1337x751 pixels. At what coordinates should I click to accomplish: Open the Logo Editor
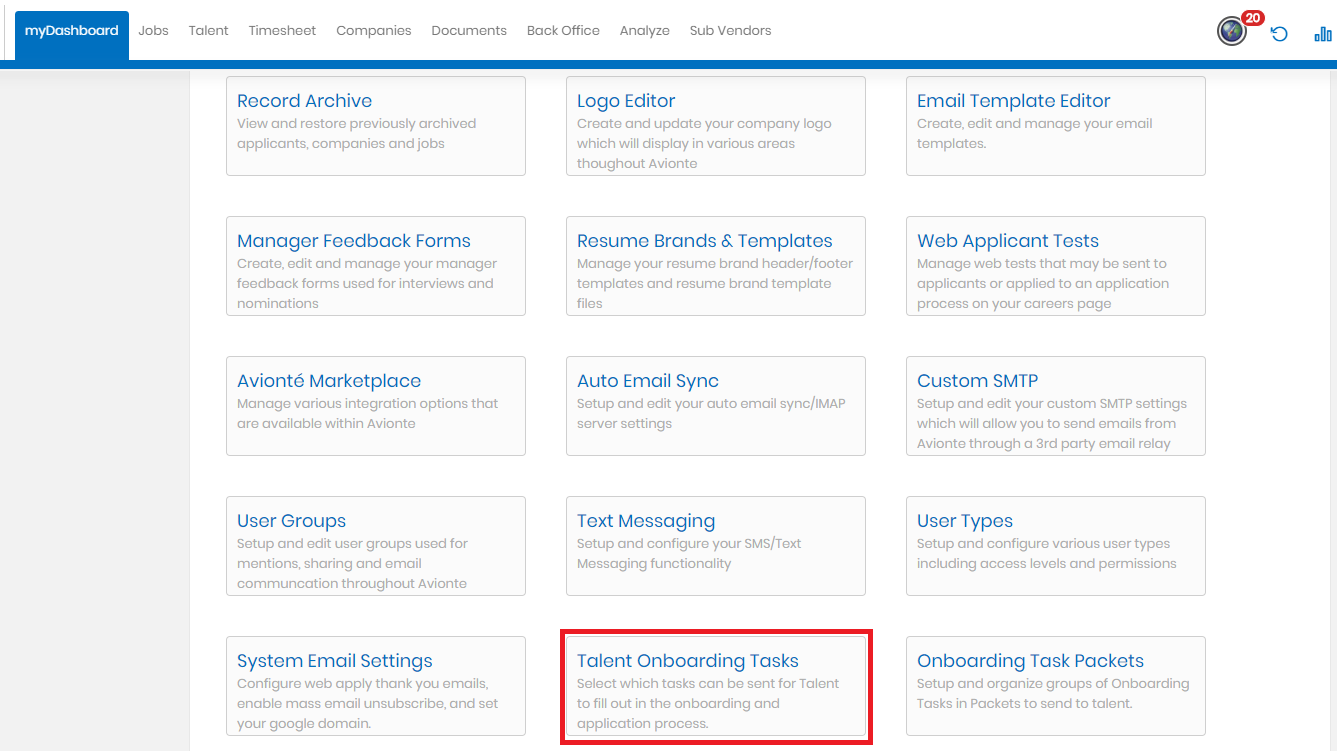(626, 101)
